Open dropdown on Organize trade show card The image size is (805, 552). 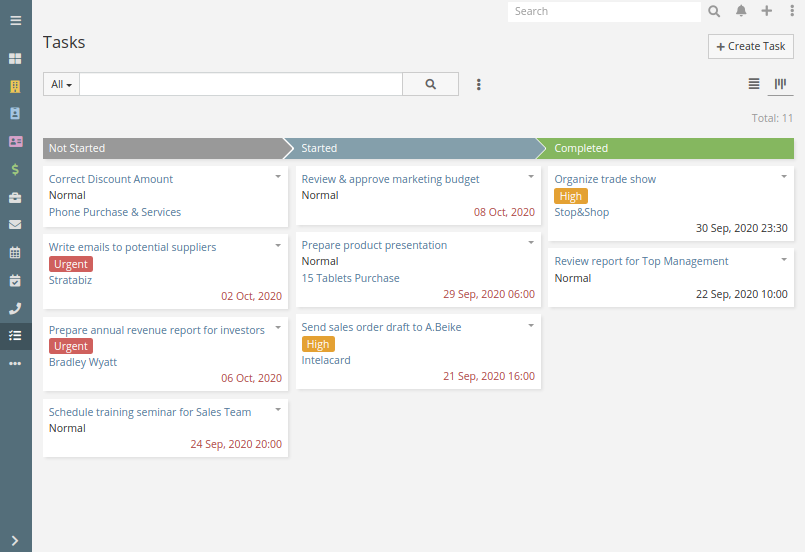click(784, 177)
